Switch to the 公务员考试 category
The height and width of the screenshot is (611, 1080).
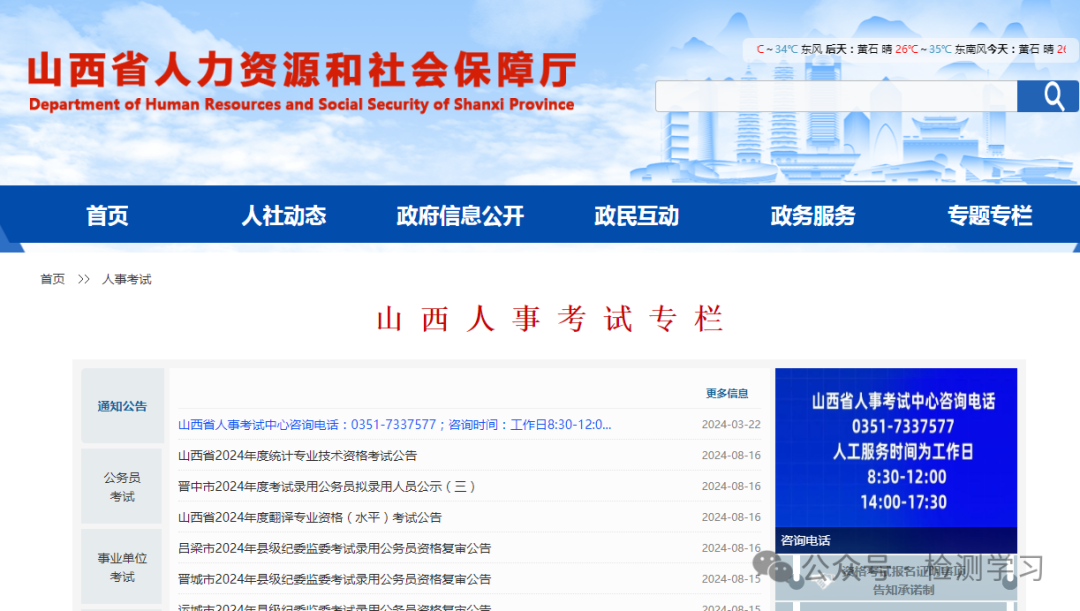122,487
